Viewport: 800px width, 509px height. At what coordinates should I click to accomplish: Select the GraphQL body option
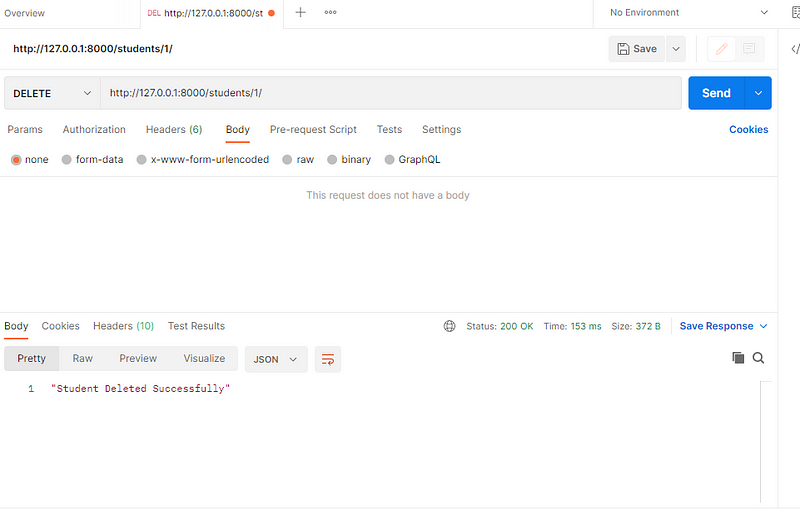412,160
